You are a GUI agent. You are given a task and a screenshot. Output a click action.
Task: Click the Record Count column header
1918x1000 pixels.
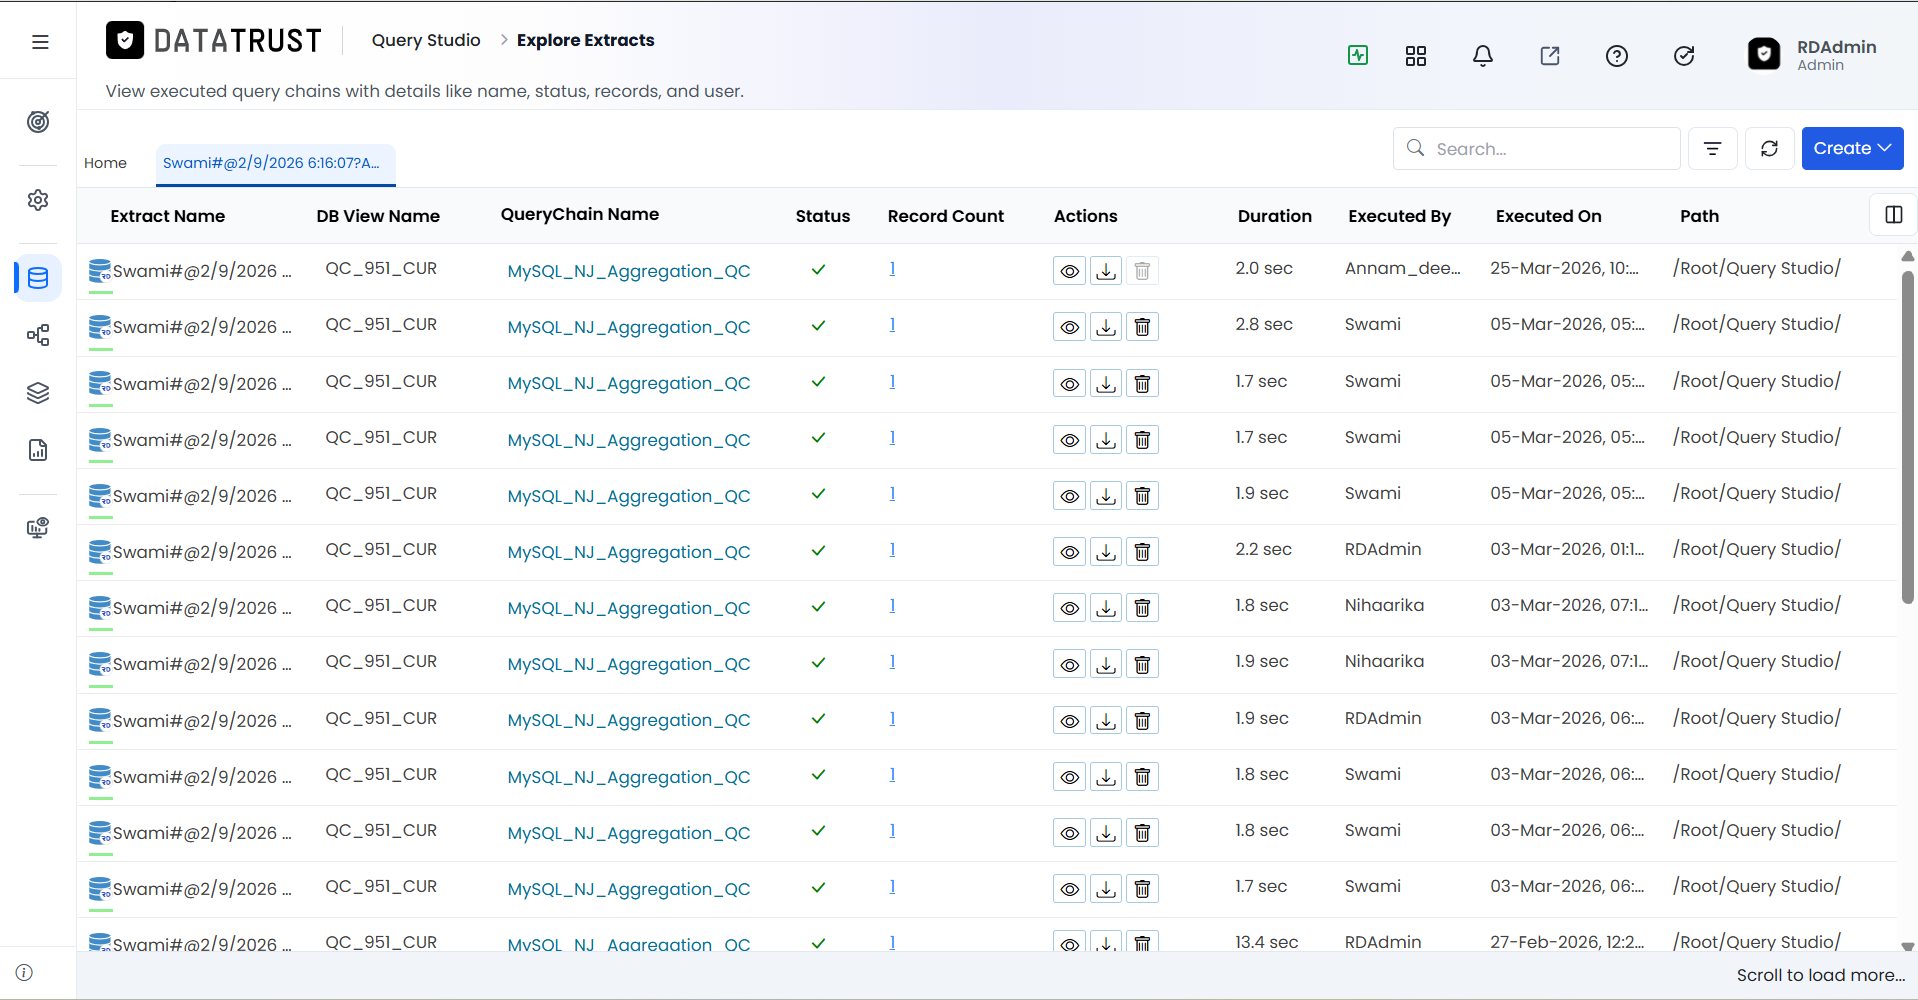(945, 216)
